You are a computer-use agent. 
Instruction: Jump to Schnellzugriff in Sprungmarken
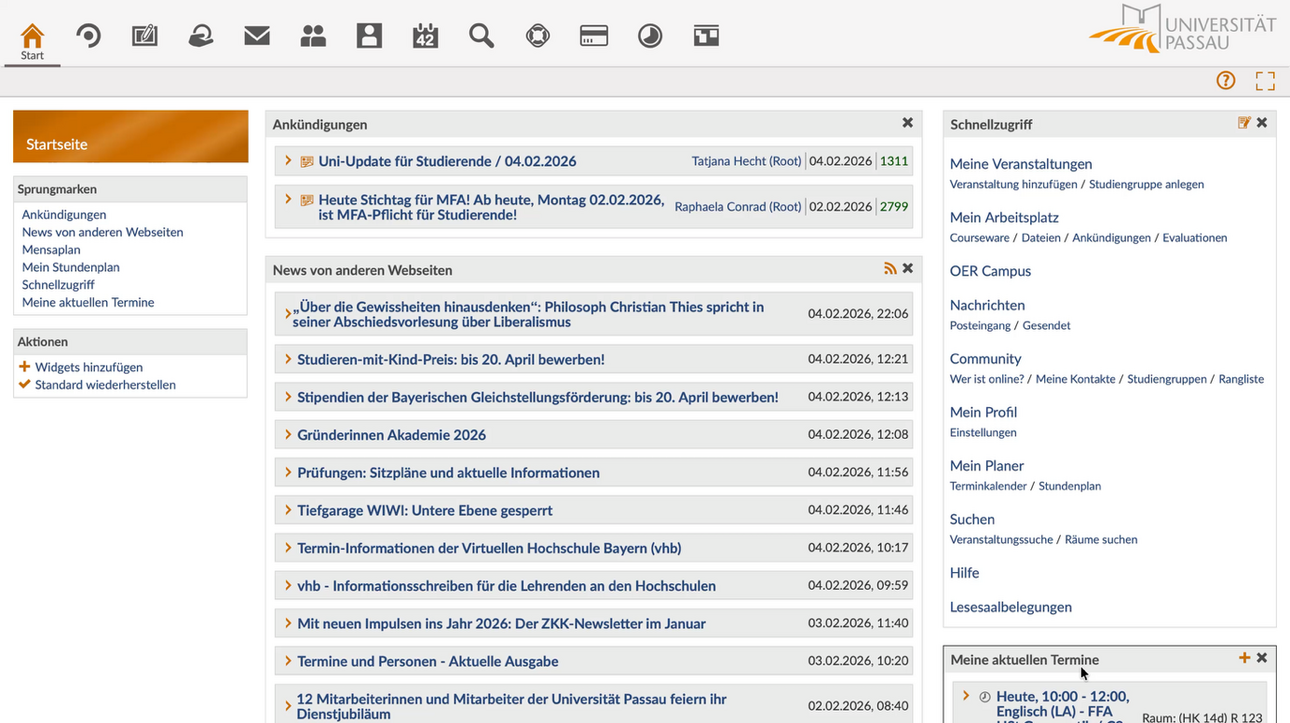coord(58,284)
